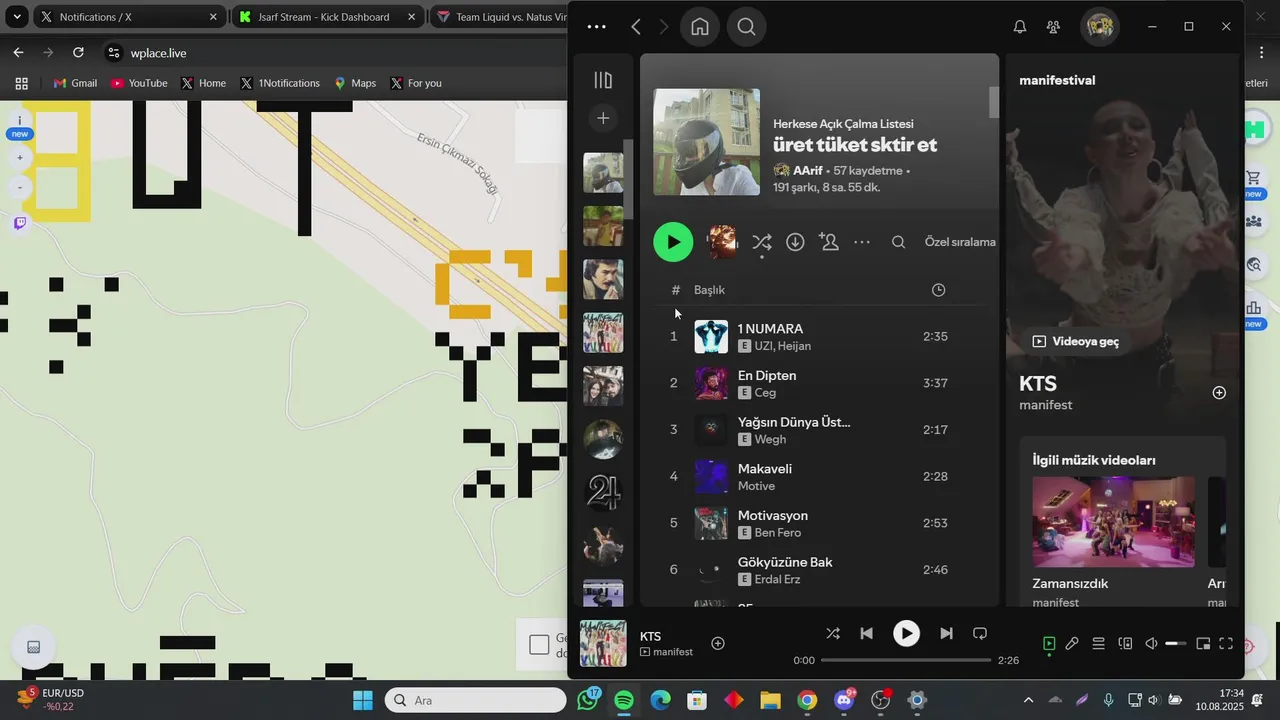Switch to 'Team Liquid vs. Natus' tab
Viewport: 1280px width, 720px height.
click(x=498, y=17)
